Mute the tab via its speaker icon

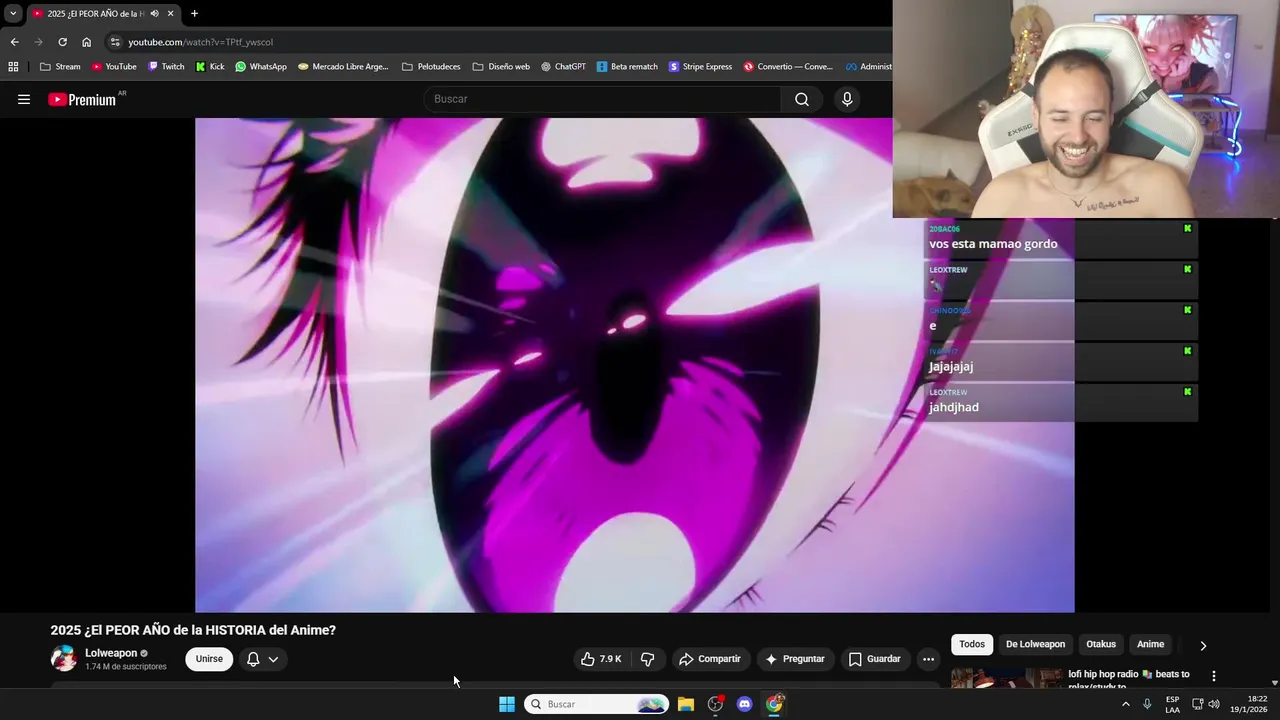[x=154, y=13]
